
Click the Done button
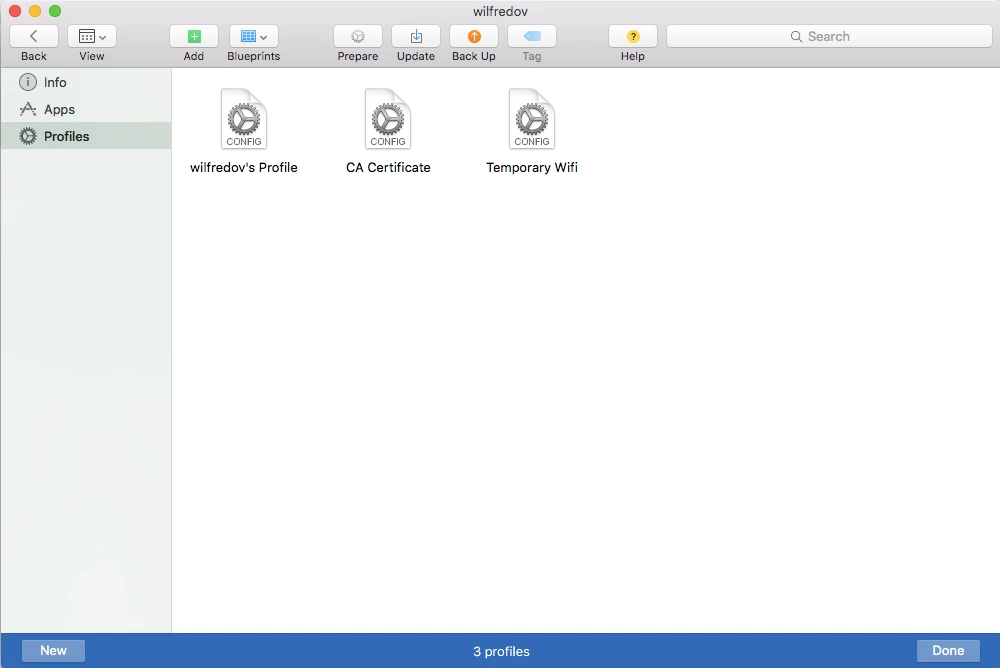(x=948, y=651)
